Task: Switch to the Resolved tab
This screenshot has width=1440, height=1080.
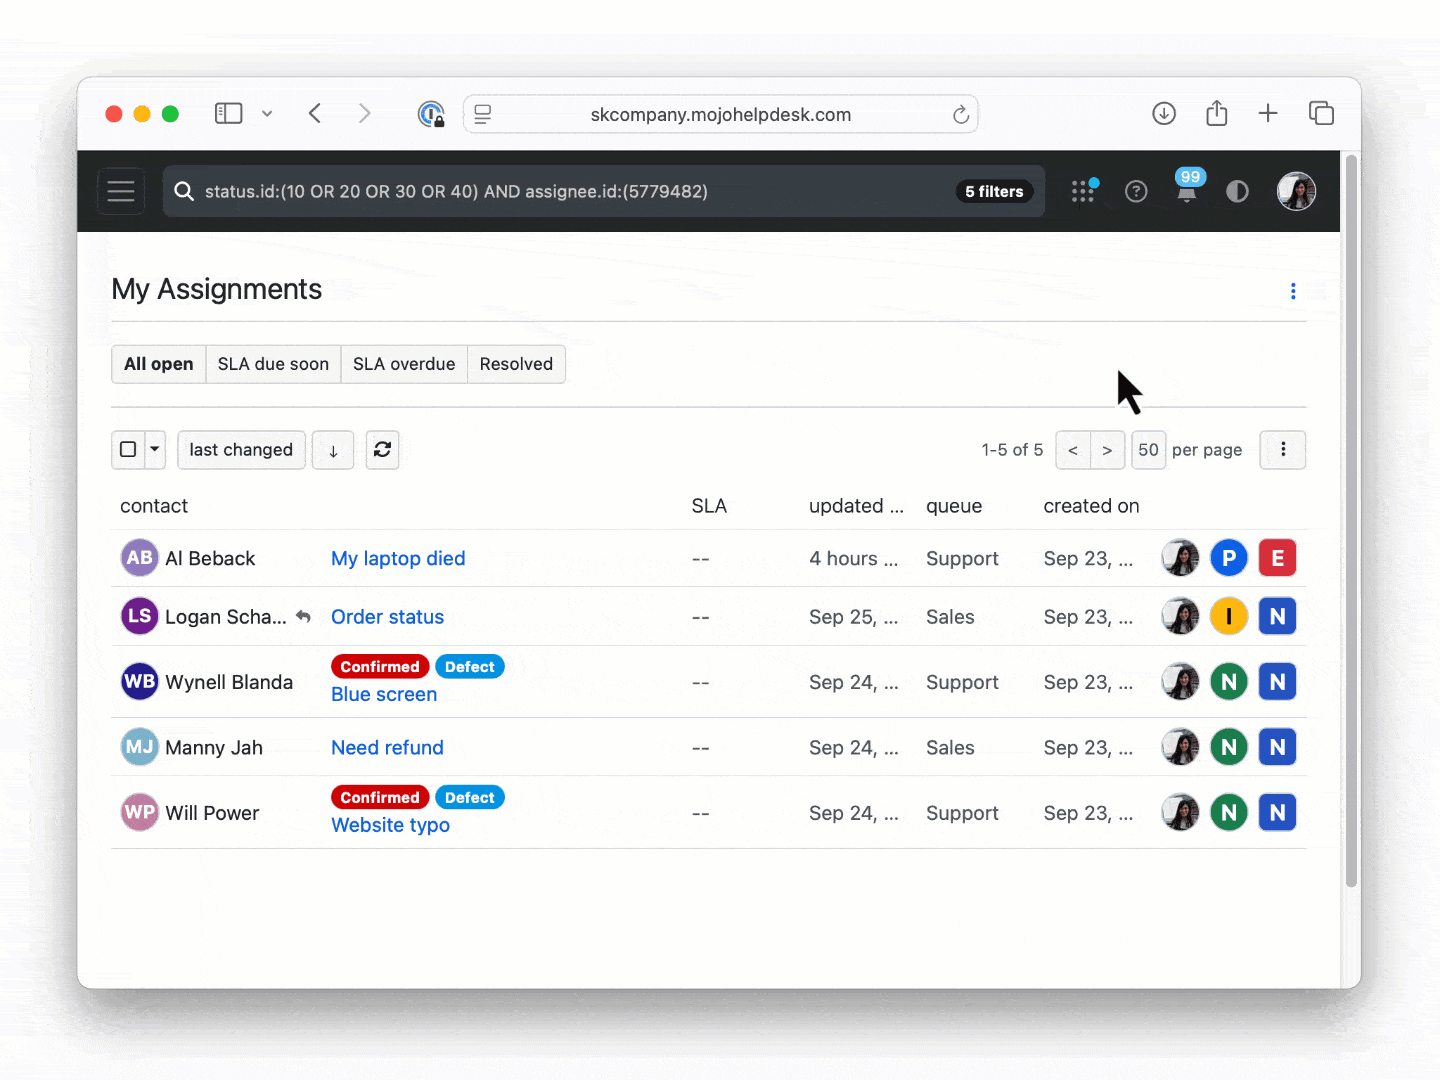Action: click(516, 364)
